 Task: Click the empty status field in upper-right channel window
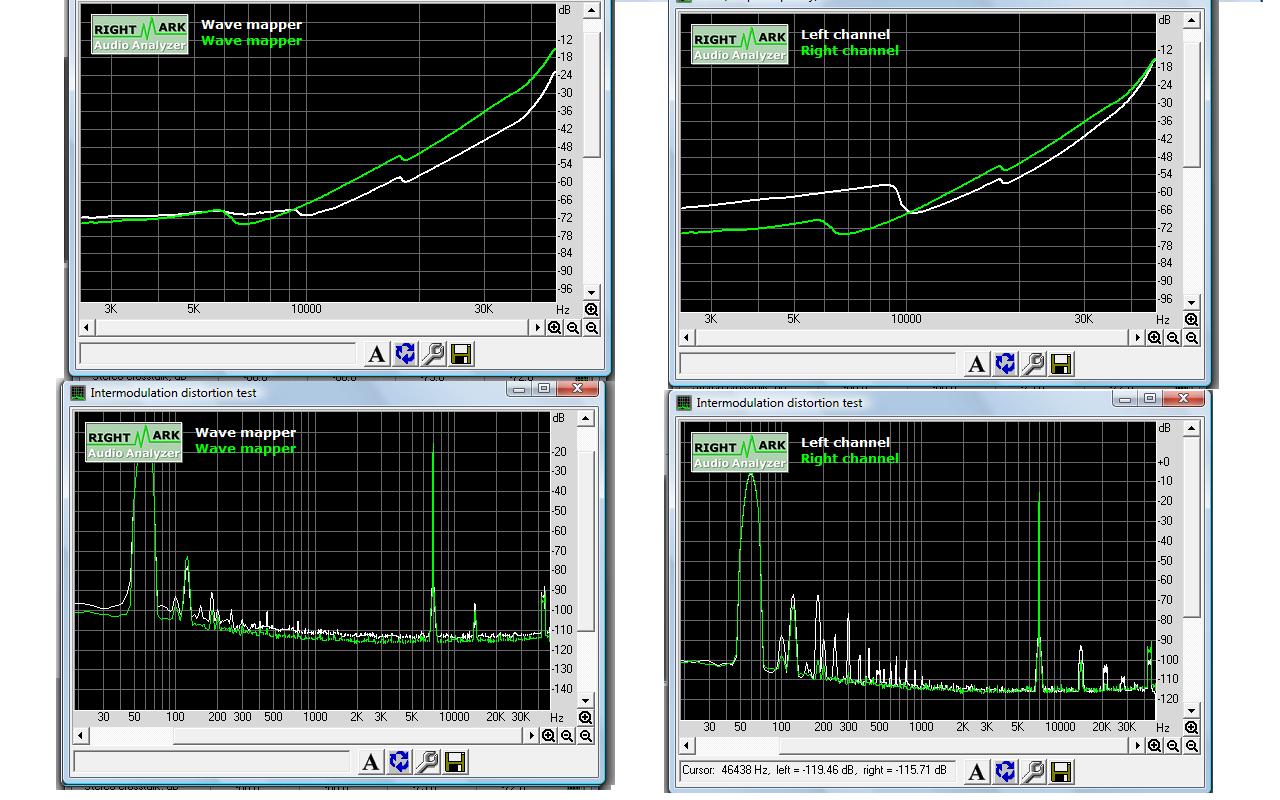click(818, 364)
